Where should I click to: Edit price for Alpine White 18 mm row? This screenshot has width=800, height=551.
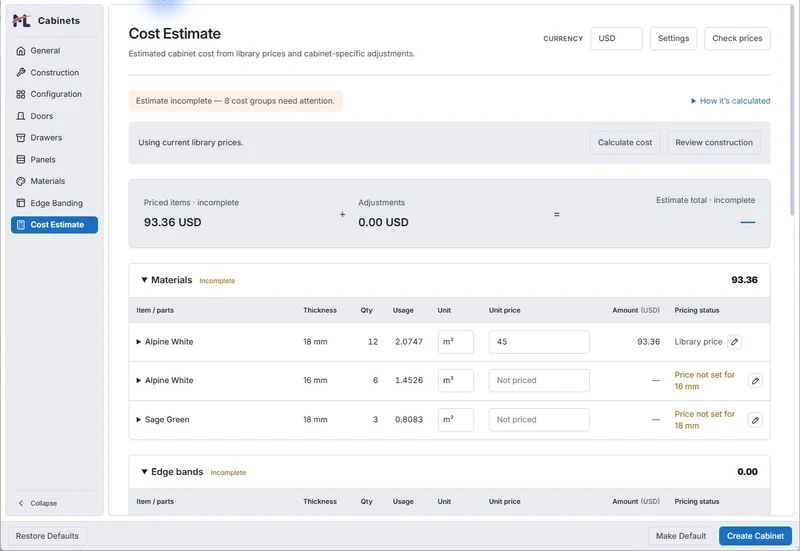[x=734, y=342]
